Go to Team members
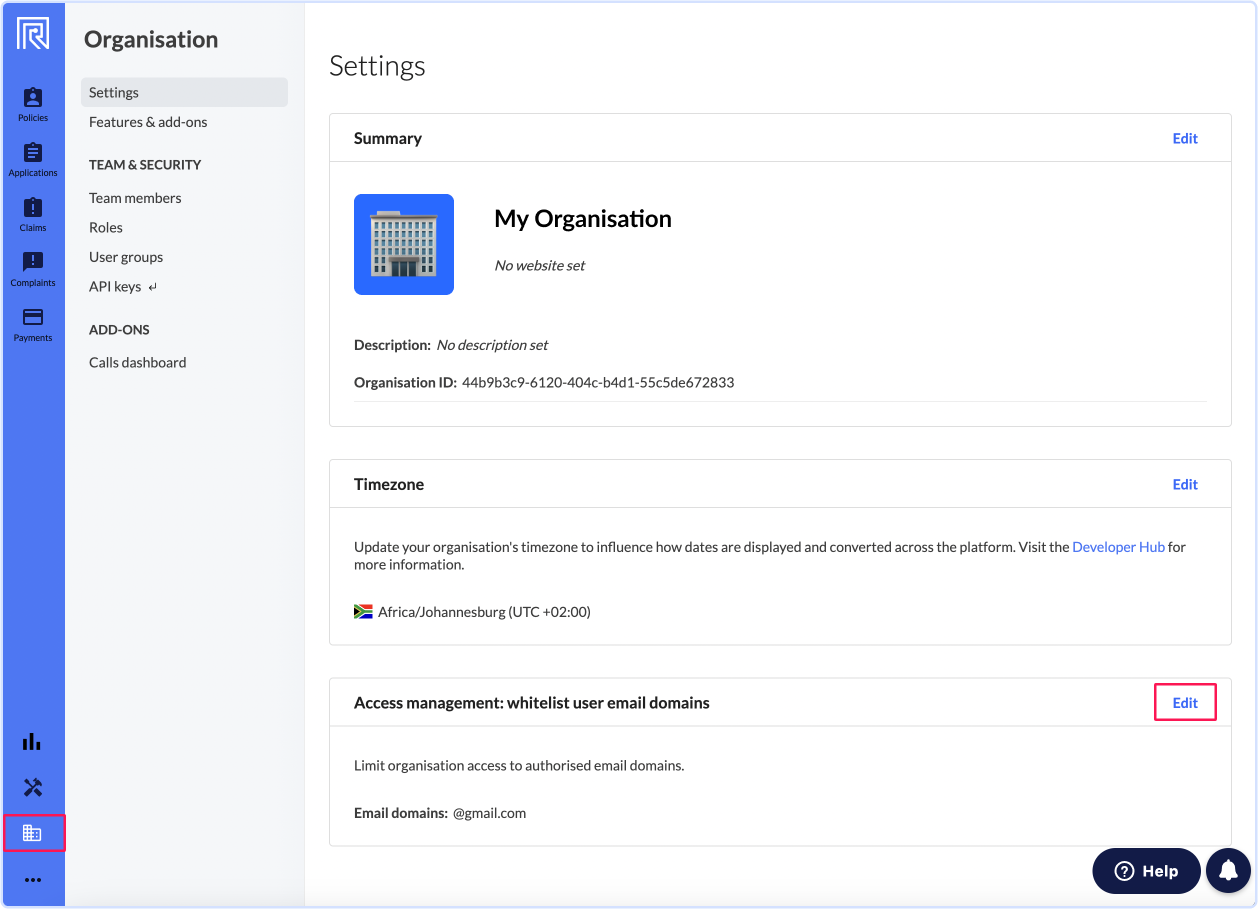Screen dimensions: 1258x909 coord(135,198)
